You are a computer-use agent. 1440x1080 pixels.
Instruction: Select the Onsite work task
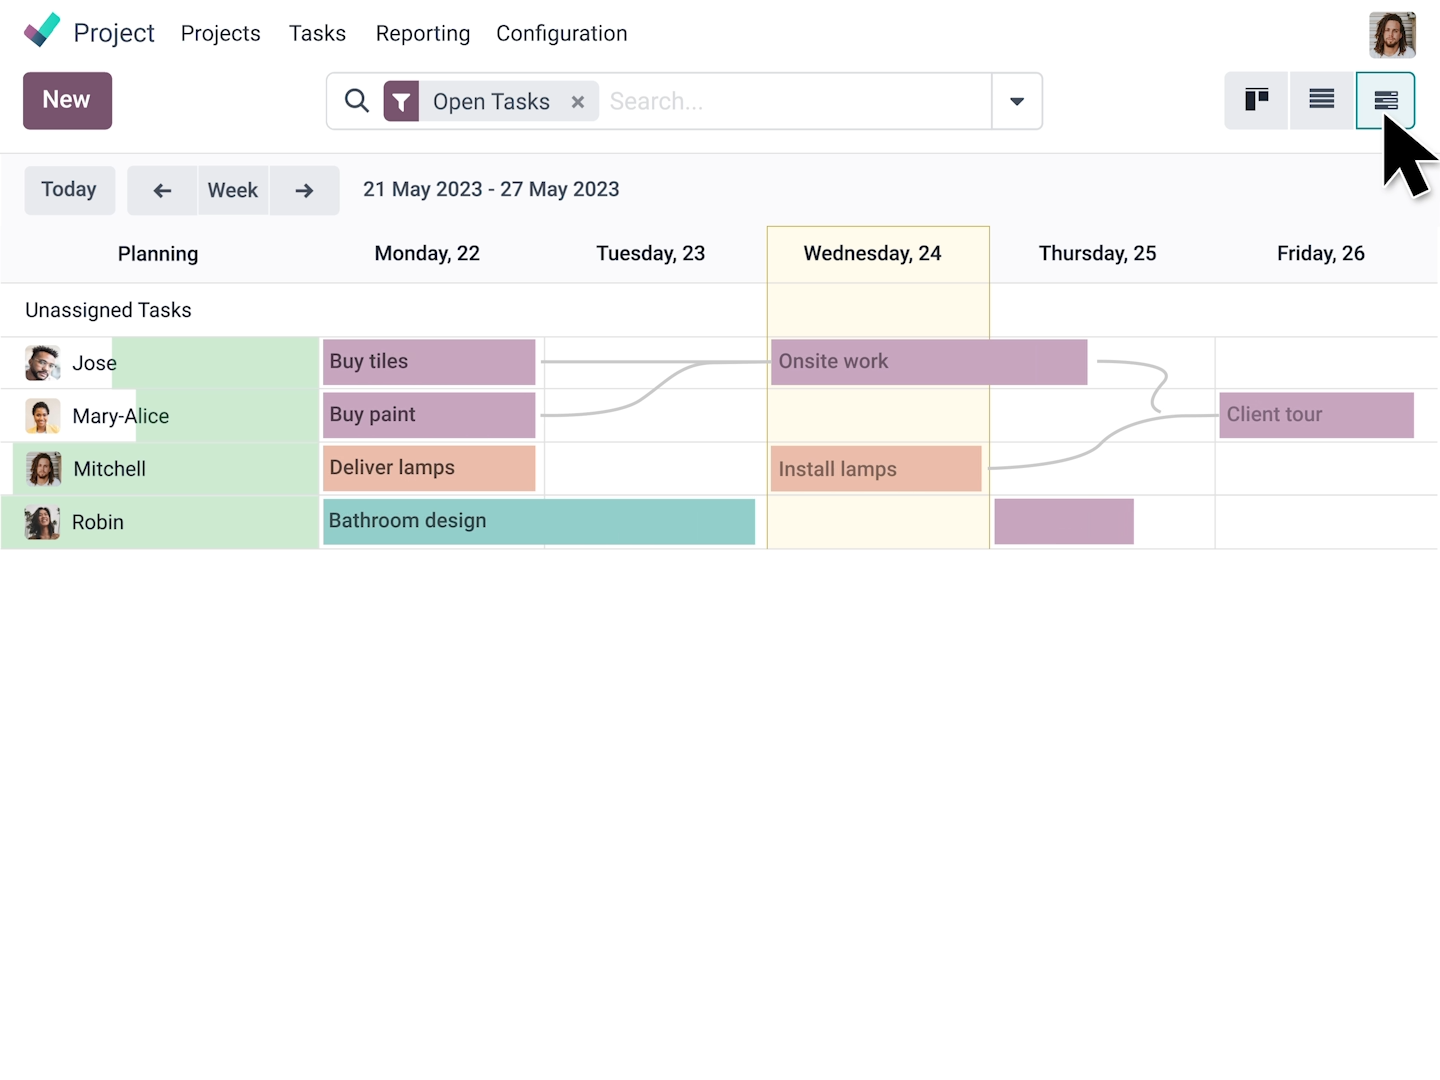pos(929,362)
